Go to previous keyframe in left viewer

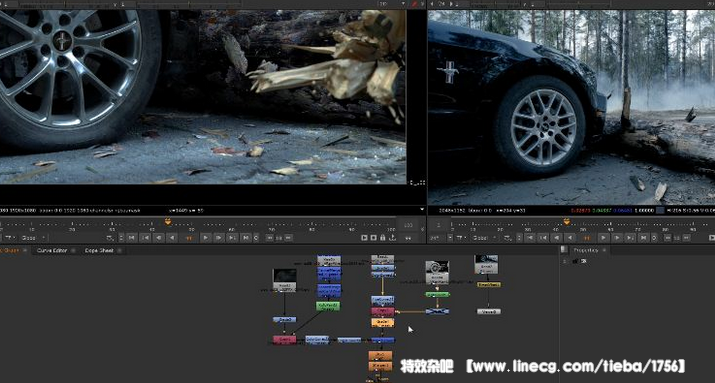coord(146,238)
